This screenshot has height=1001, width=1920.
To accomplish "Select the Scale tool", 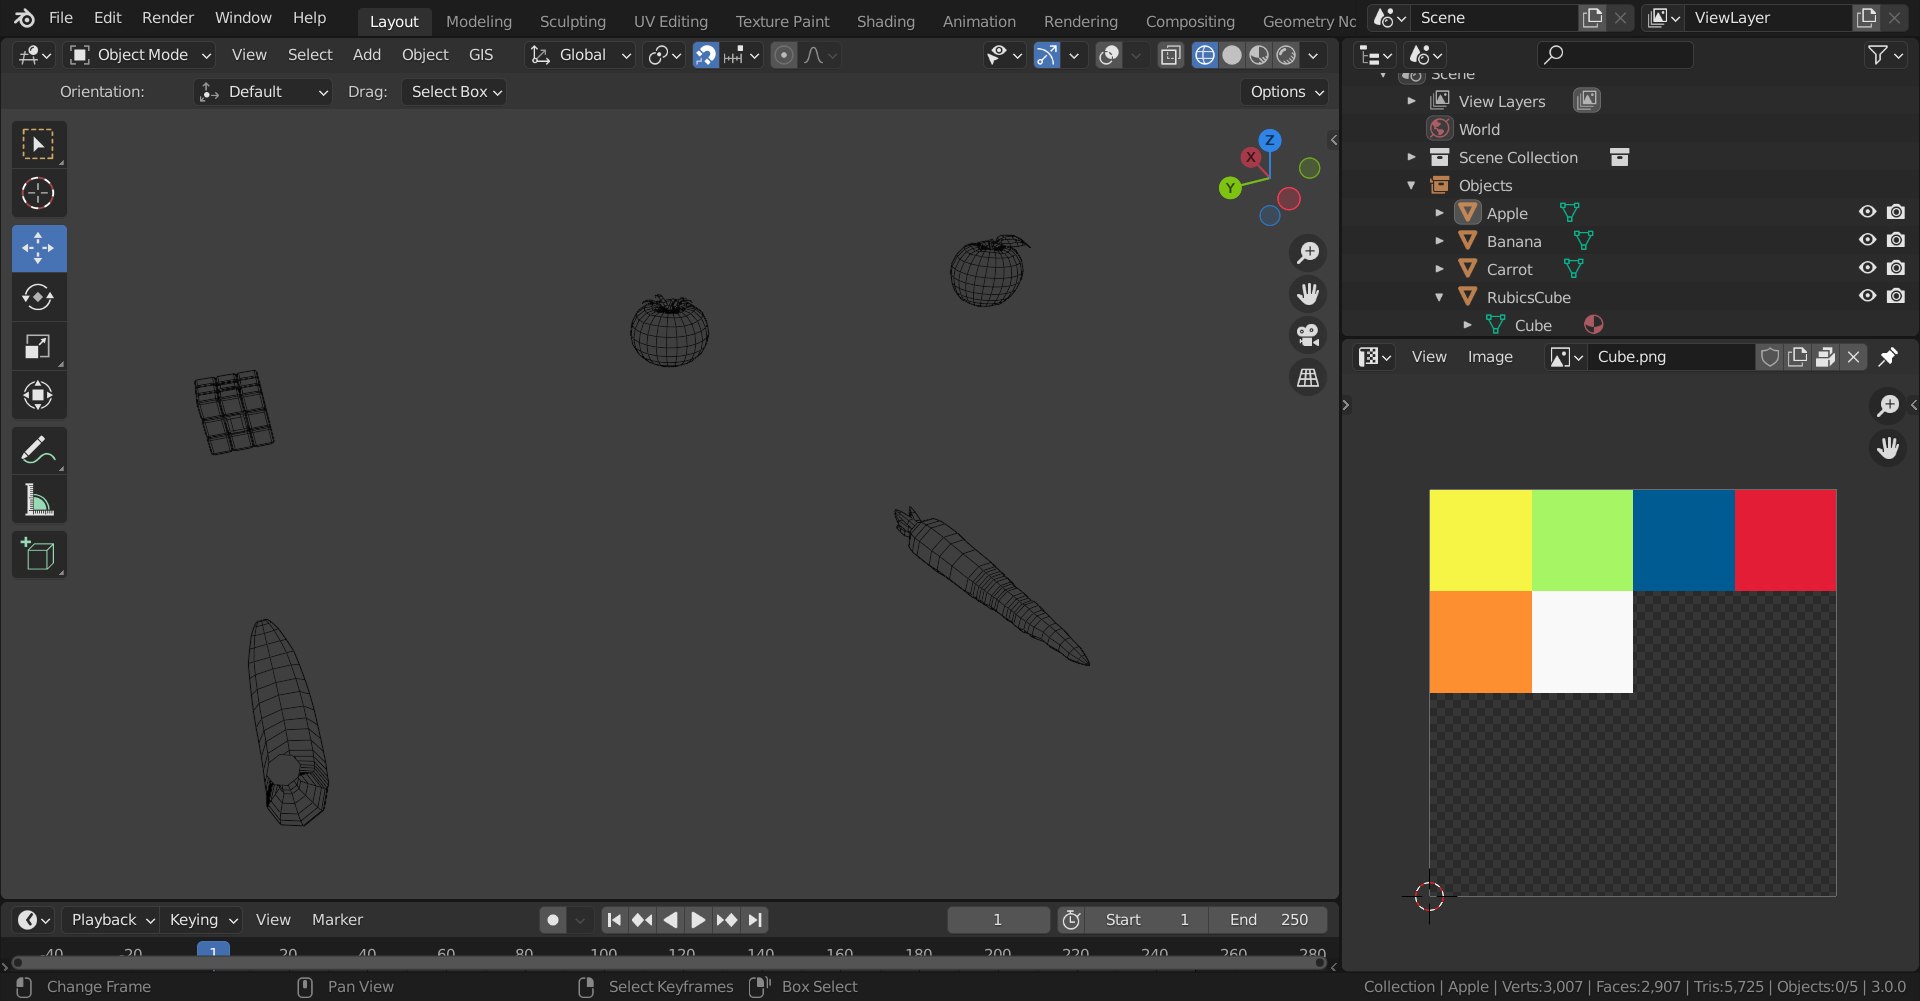I will (x=39, y=346).
